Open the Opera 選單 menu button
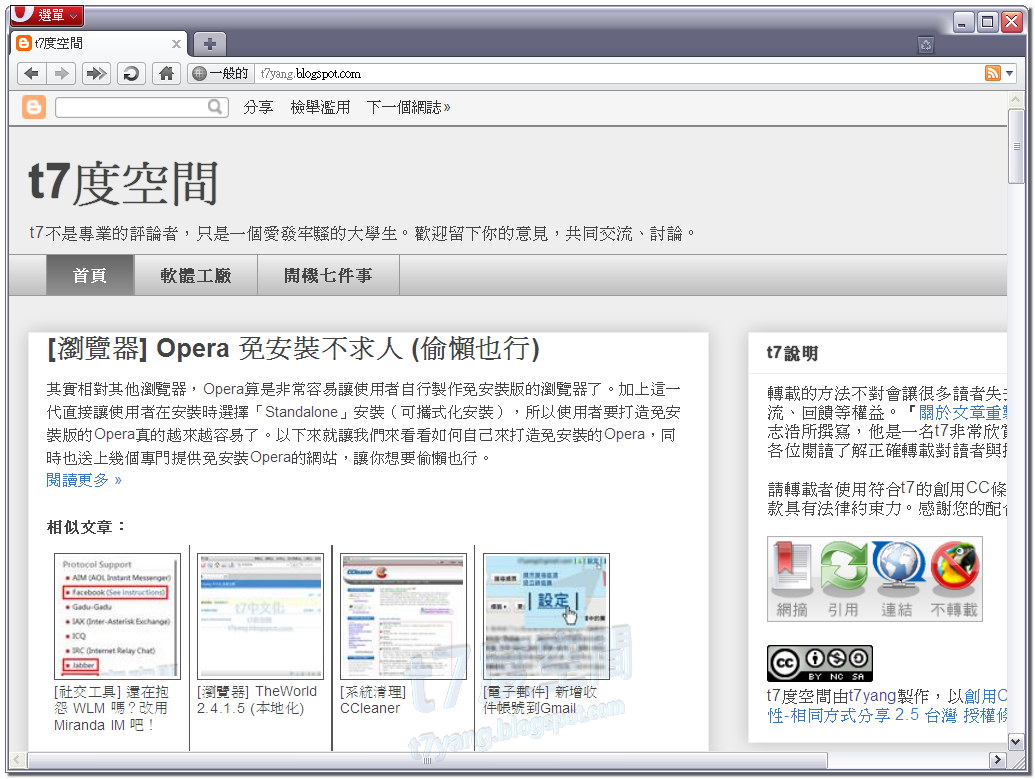Screen dimensions: 1035x779 46,14
